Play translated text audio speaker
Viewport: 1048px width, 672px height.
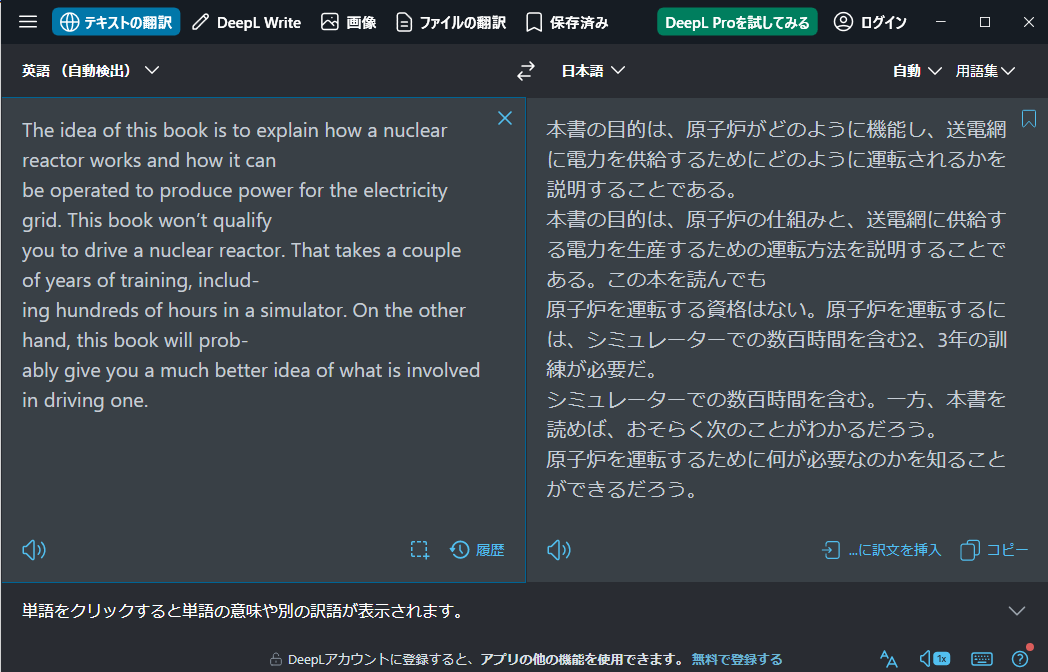559,550
